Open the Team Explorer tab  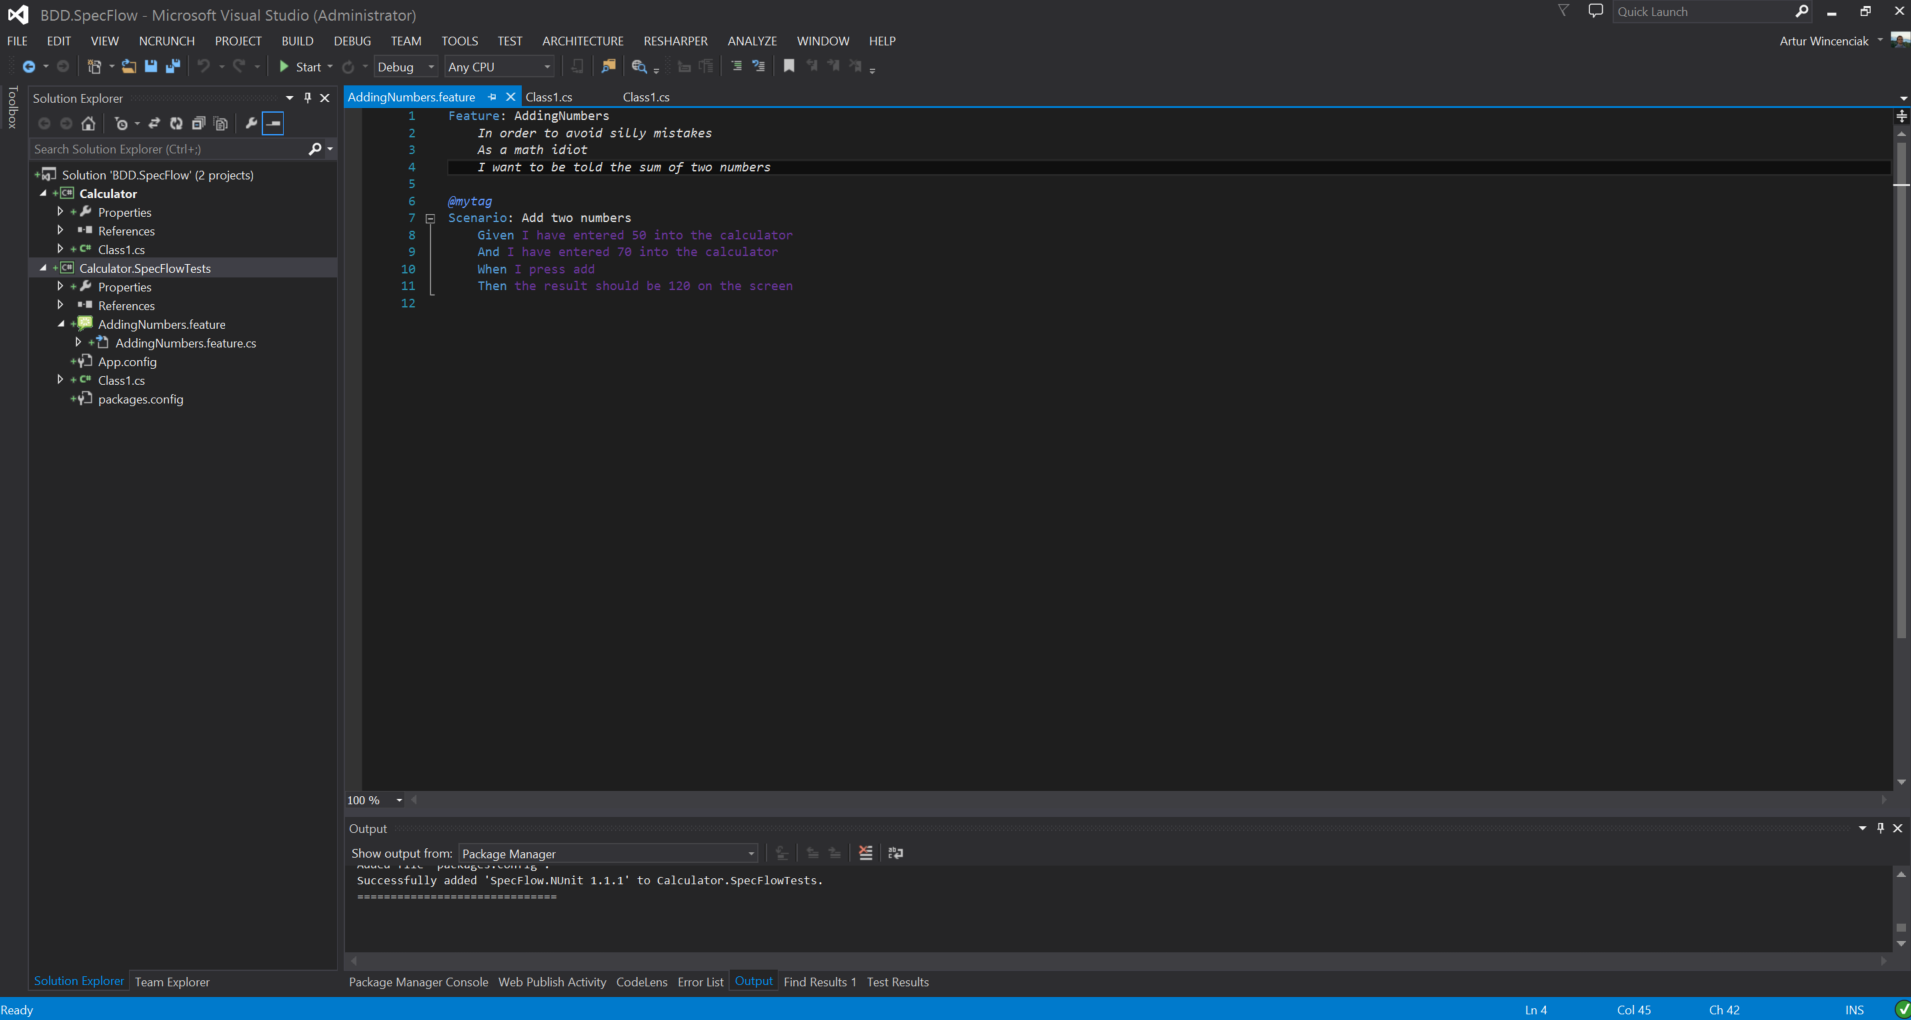coord(172,982)
